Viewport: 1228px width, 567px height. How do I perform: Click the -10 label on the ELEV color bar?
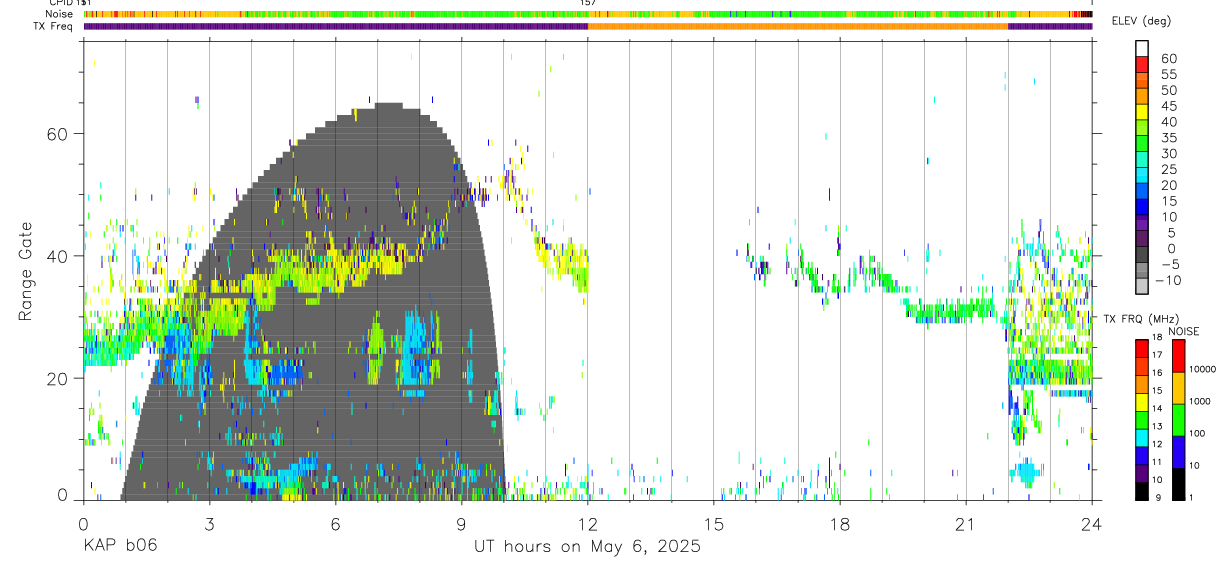[1166, 281]
